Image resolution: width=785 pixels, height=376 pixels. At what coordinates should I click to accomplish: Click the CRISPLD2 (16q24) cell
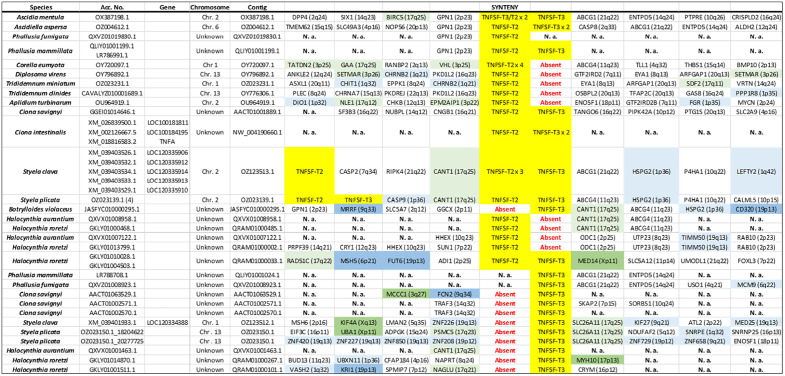[x=757, y=16]
